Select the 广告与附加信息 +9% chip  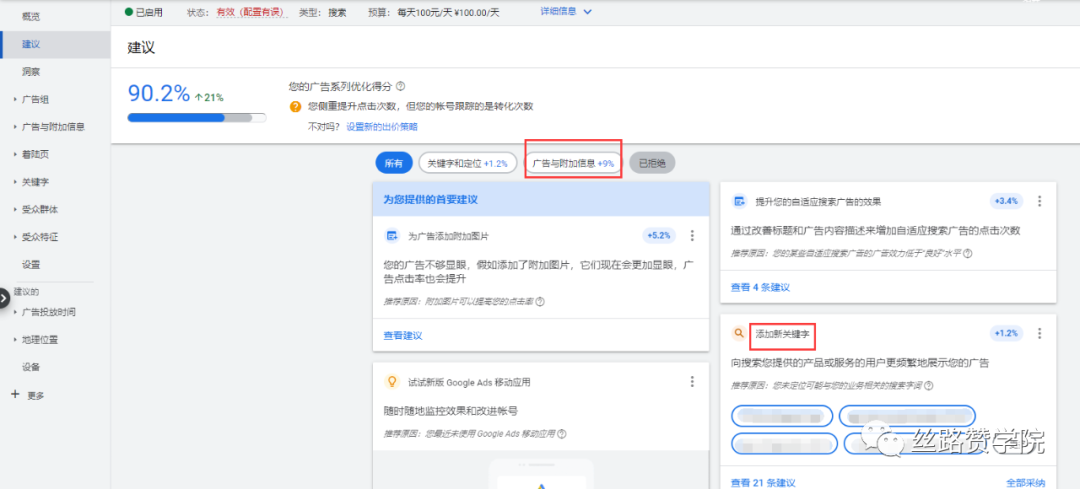[x=573, y=163]
